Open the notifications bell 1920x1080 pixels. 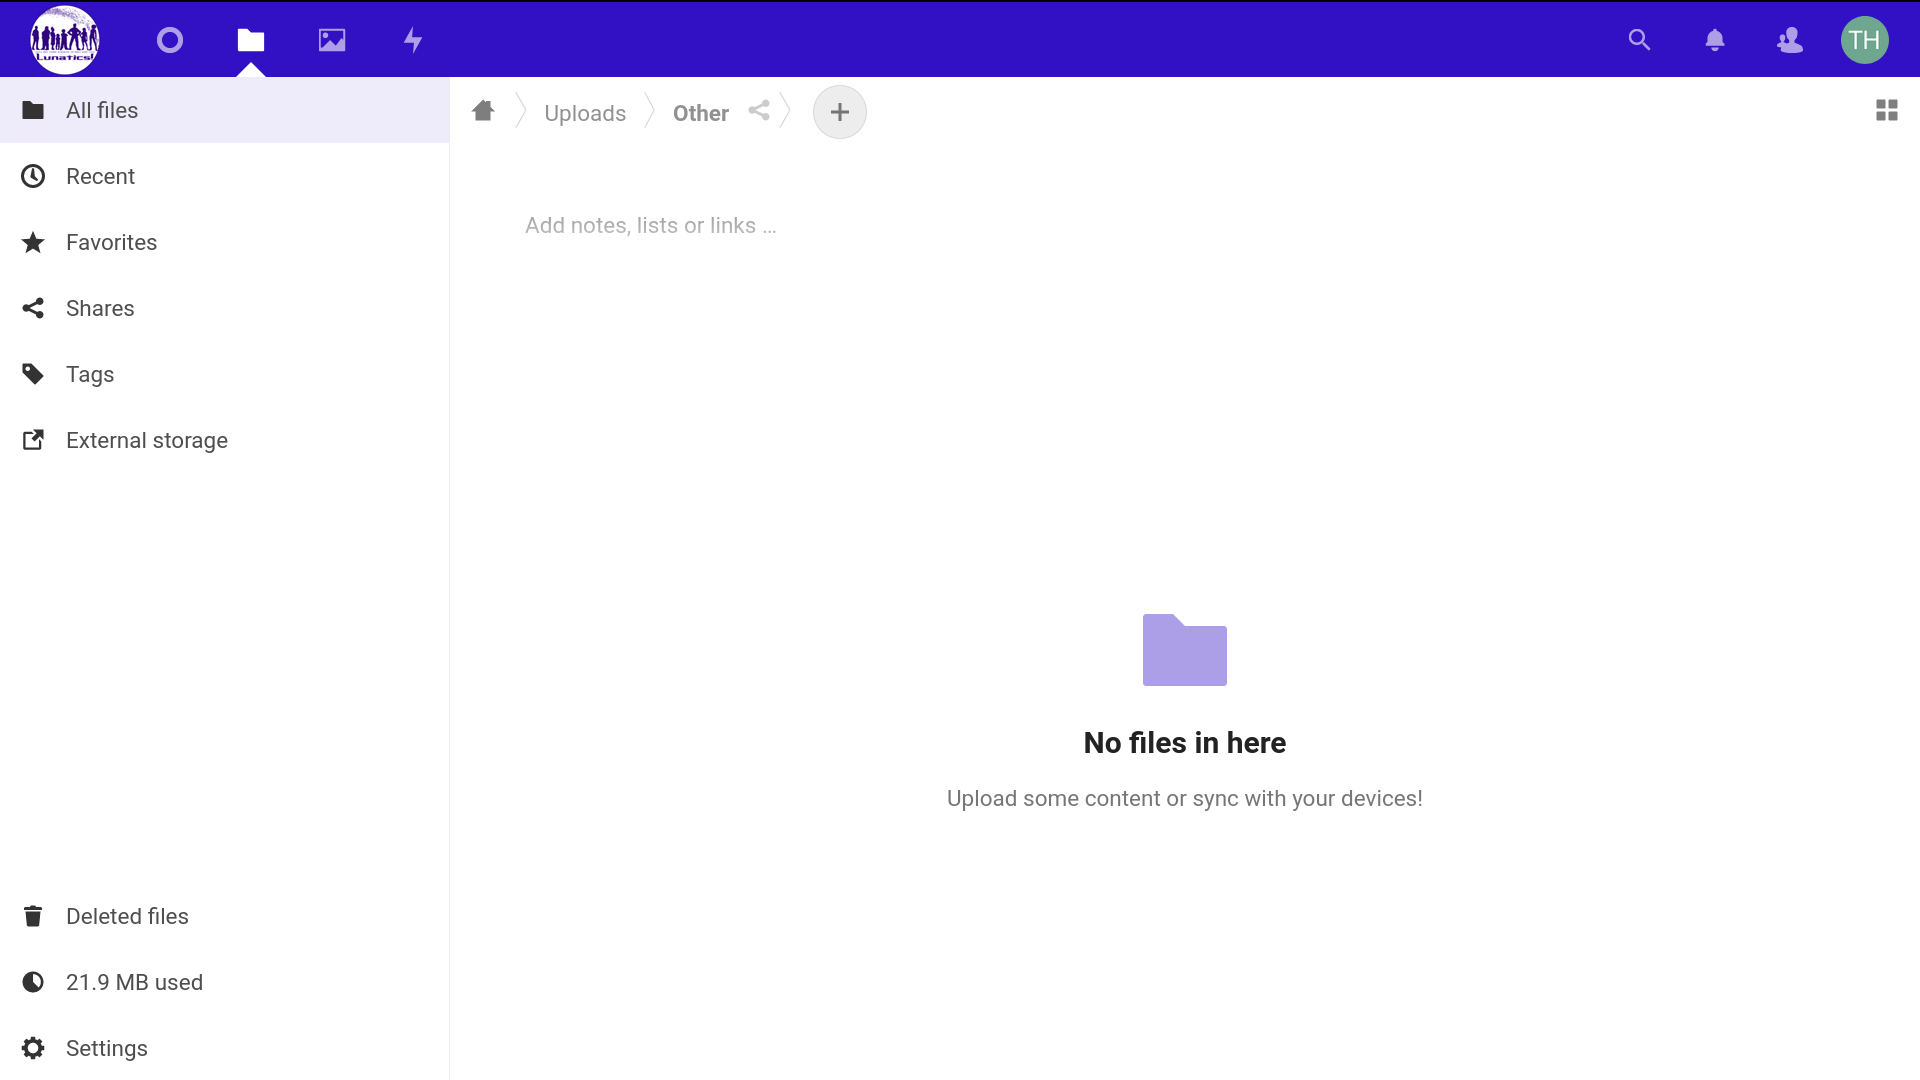1715,40
